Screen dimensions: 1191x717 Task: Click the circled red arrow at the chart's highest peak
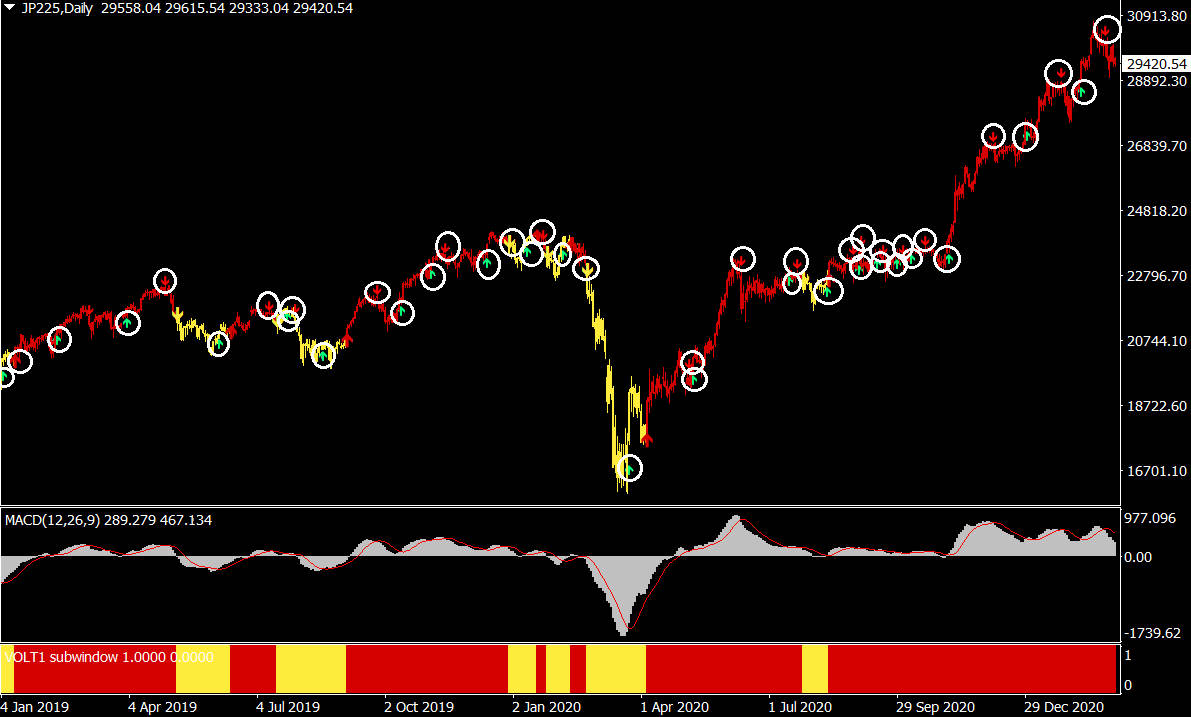[x=1106, y=30]
